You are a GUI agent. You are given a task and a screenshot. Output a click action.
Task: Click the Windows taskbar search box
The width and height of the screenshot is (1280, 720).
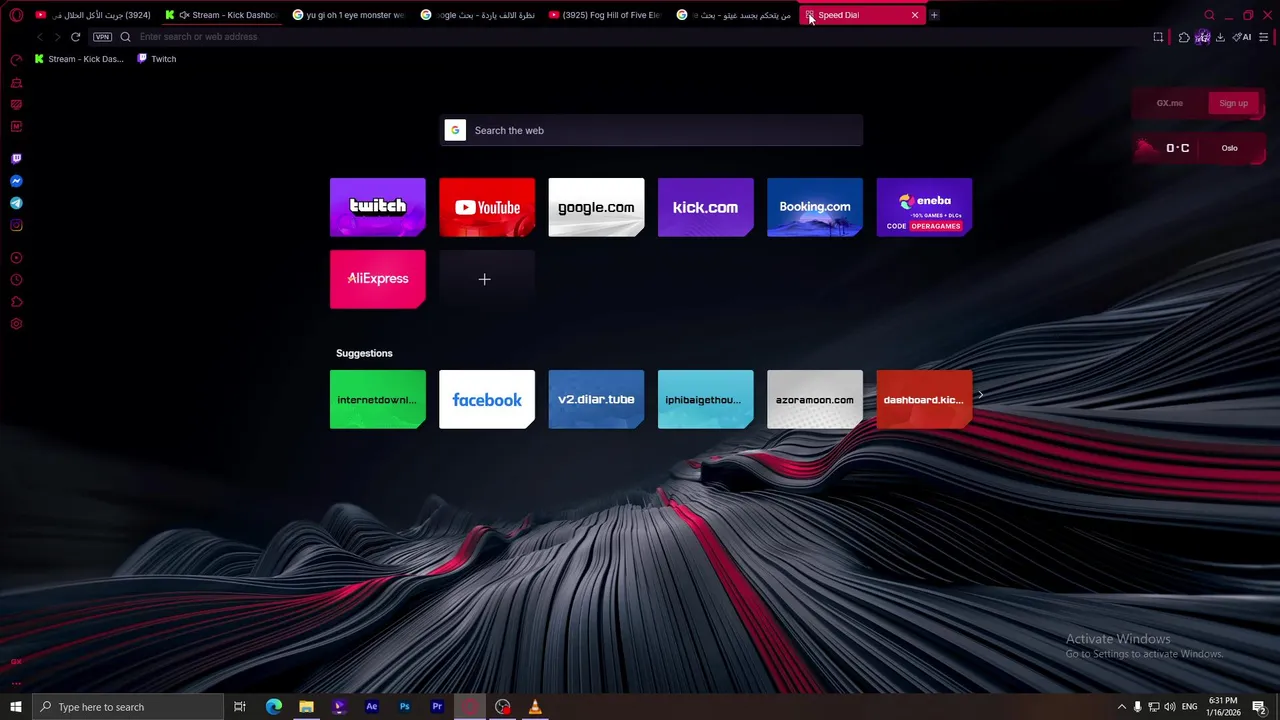coord(127,707)
